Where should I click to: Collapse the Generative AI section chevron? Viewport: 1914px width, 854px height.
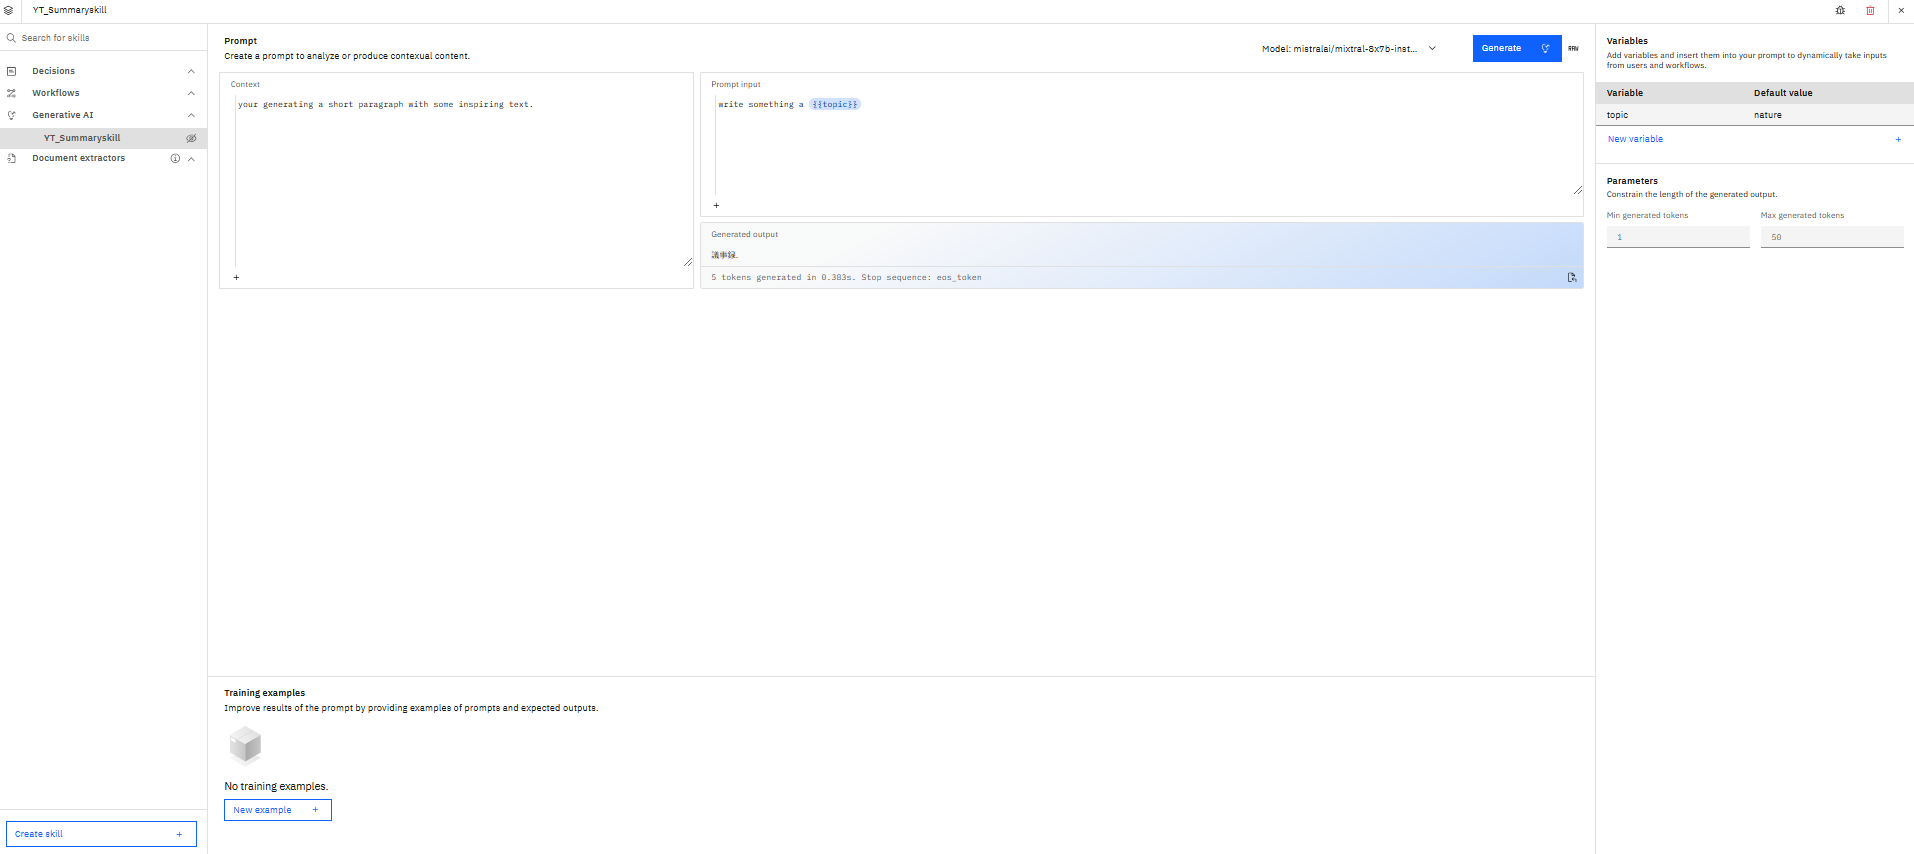tap(191, 115)
